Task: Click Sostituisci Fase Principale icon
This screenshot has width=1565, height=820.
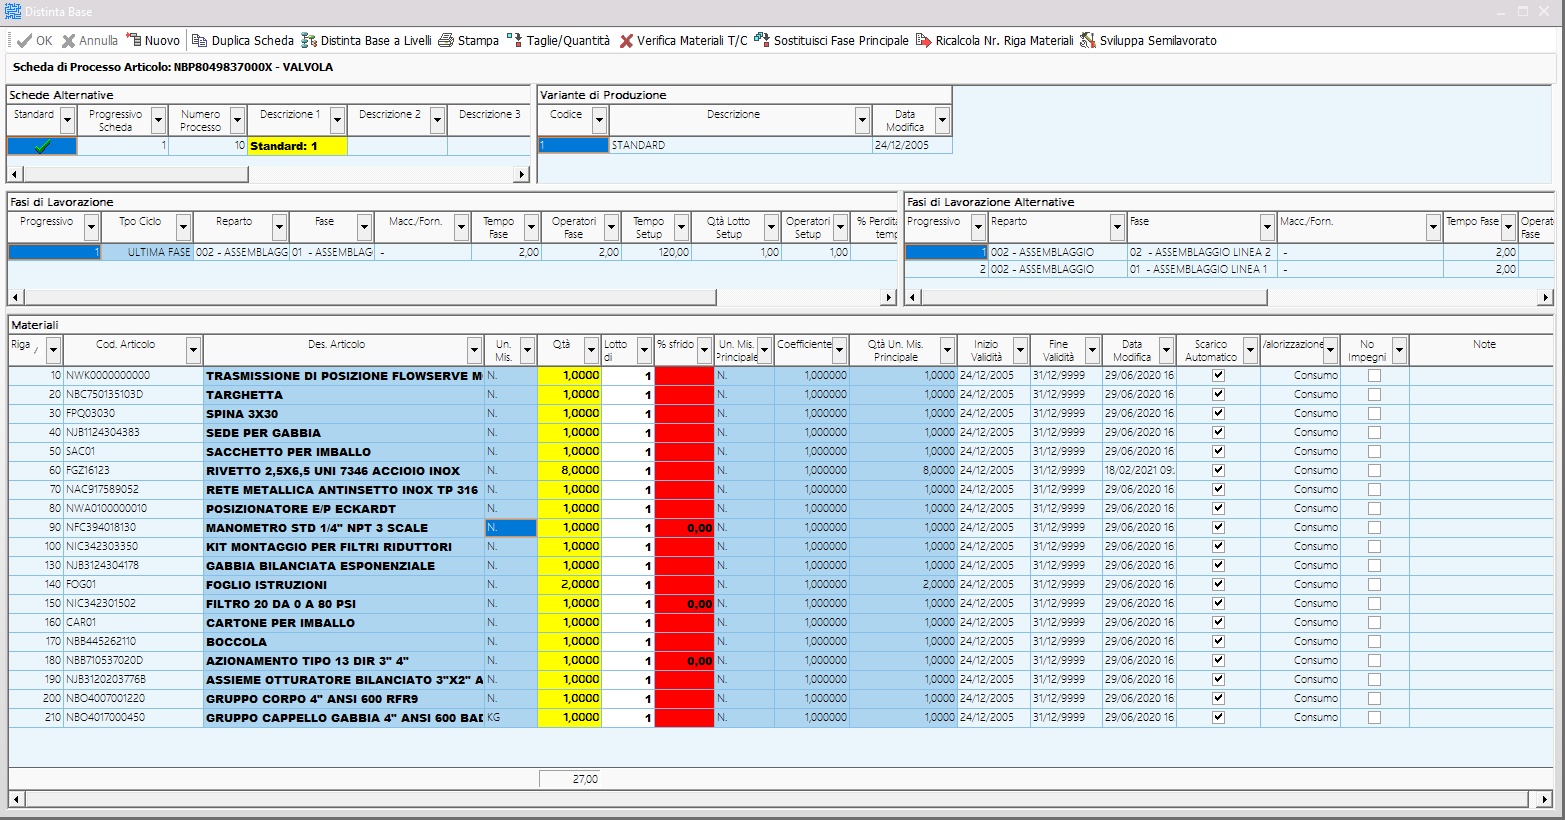Action: 762,41
